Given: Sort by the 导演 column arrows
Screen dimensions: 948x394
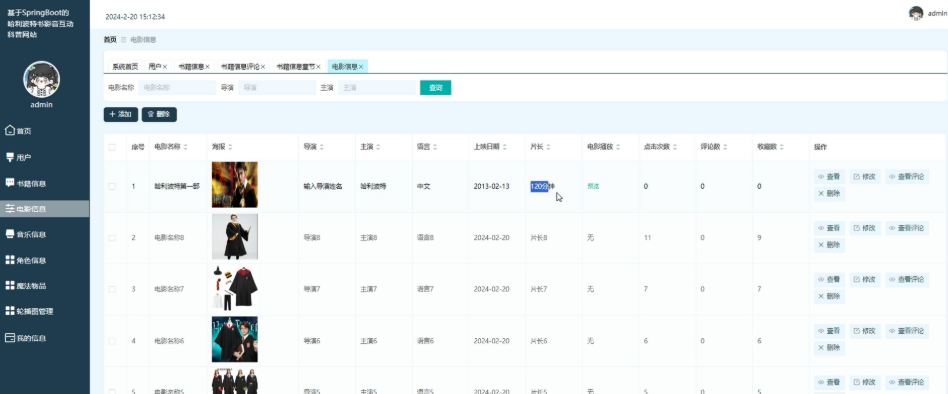Looking at the screenshot, I should click(322, 147).
